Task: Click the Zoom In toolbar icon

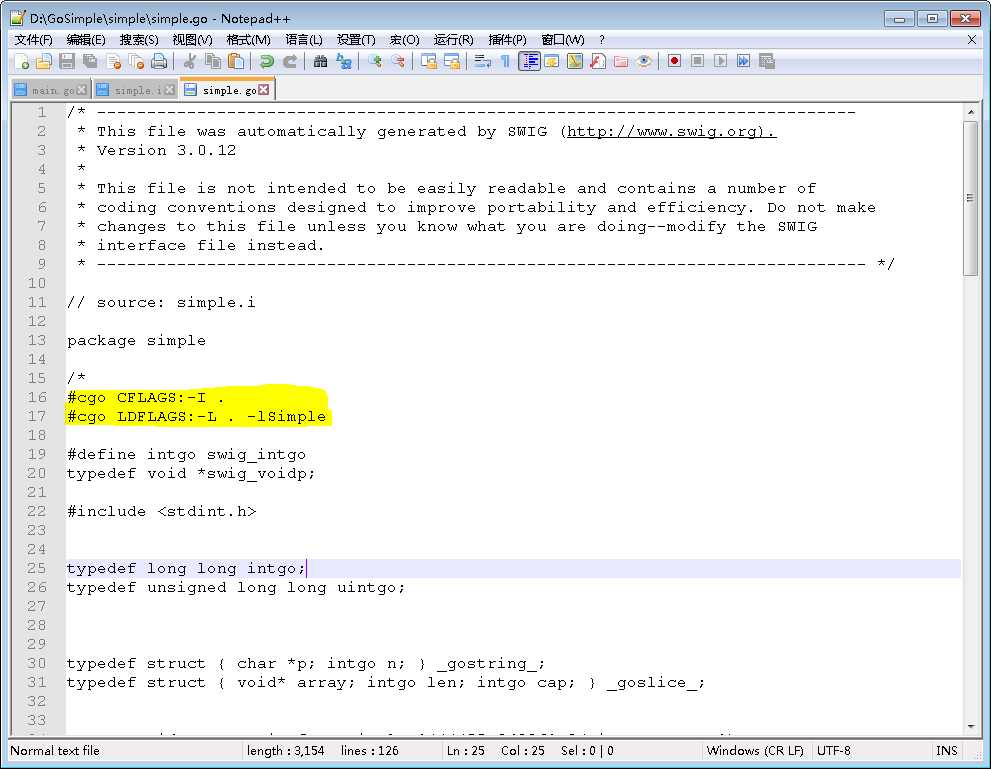Action: coord(375,61)
